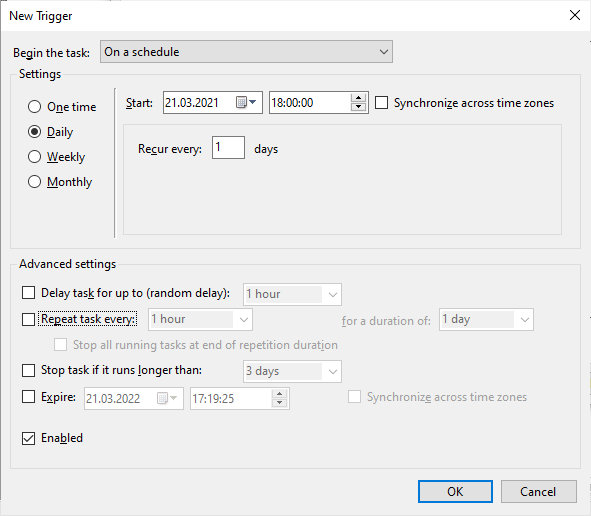The width and height of the screenshot is (591, 516).
Task: Tick Stop task if it runs longer than
Action: tap(29, 370)
